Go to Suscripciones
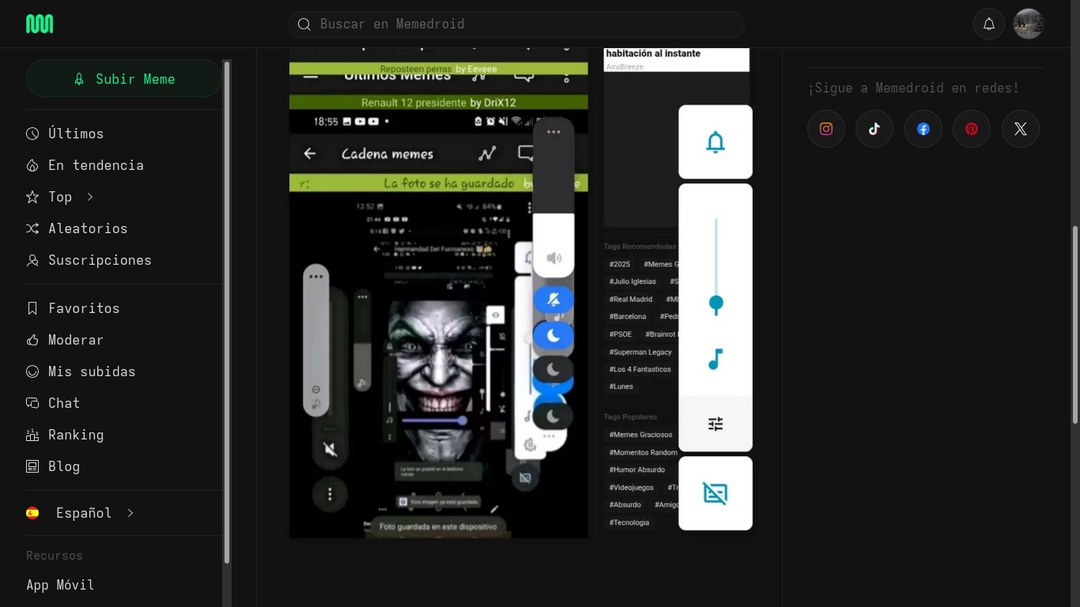The image size is (1080, 607). [100, 260]
